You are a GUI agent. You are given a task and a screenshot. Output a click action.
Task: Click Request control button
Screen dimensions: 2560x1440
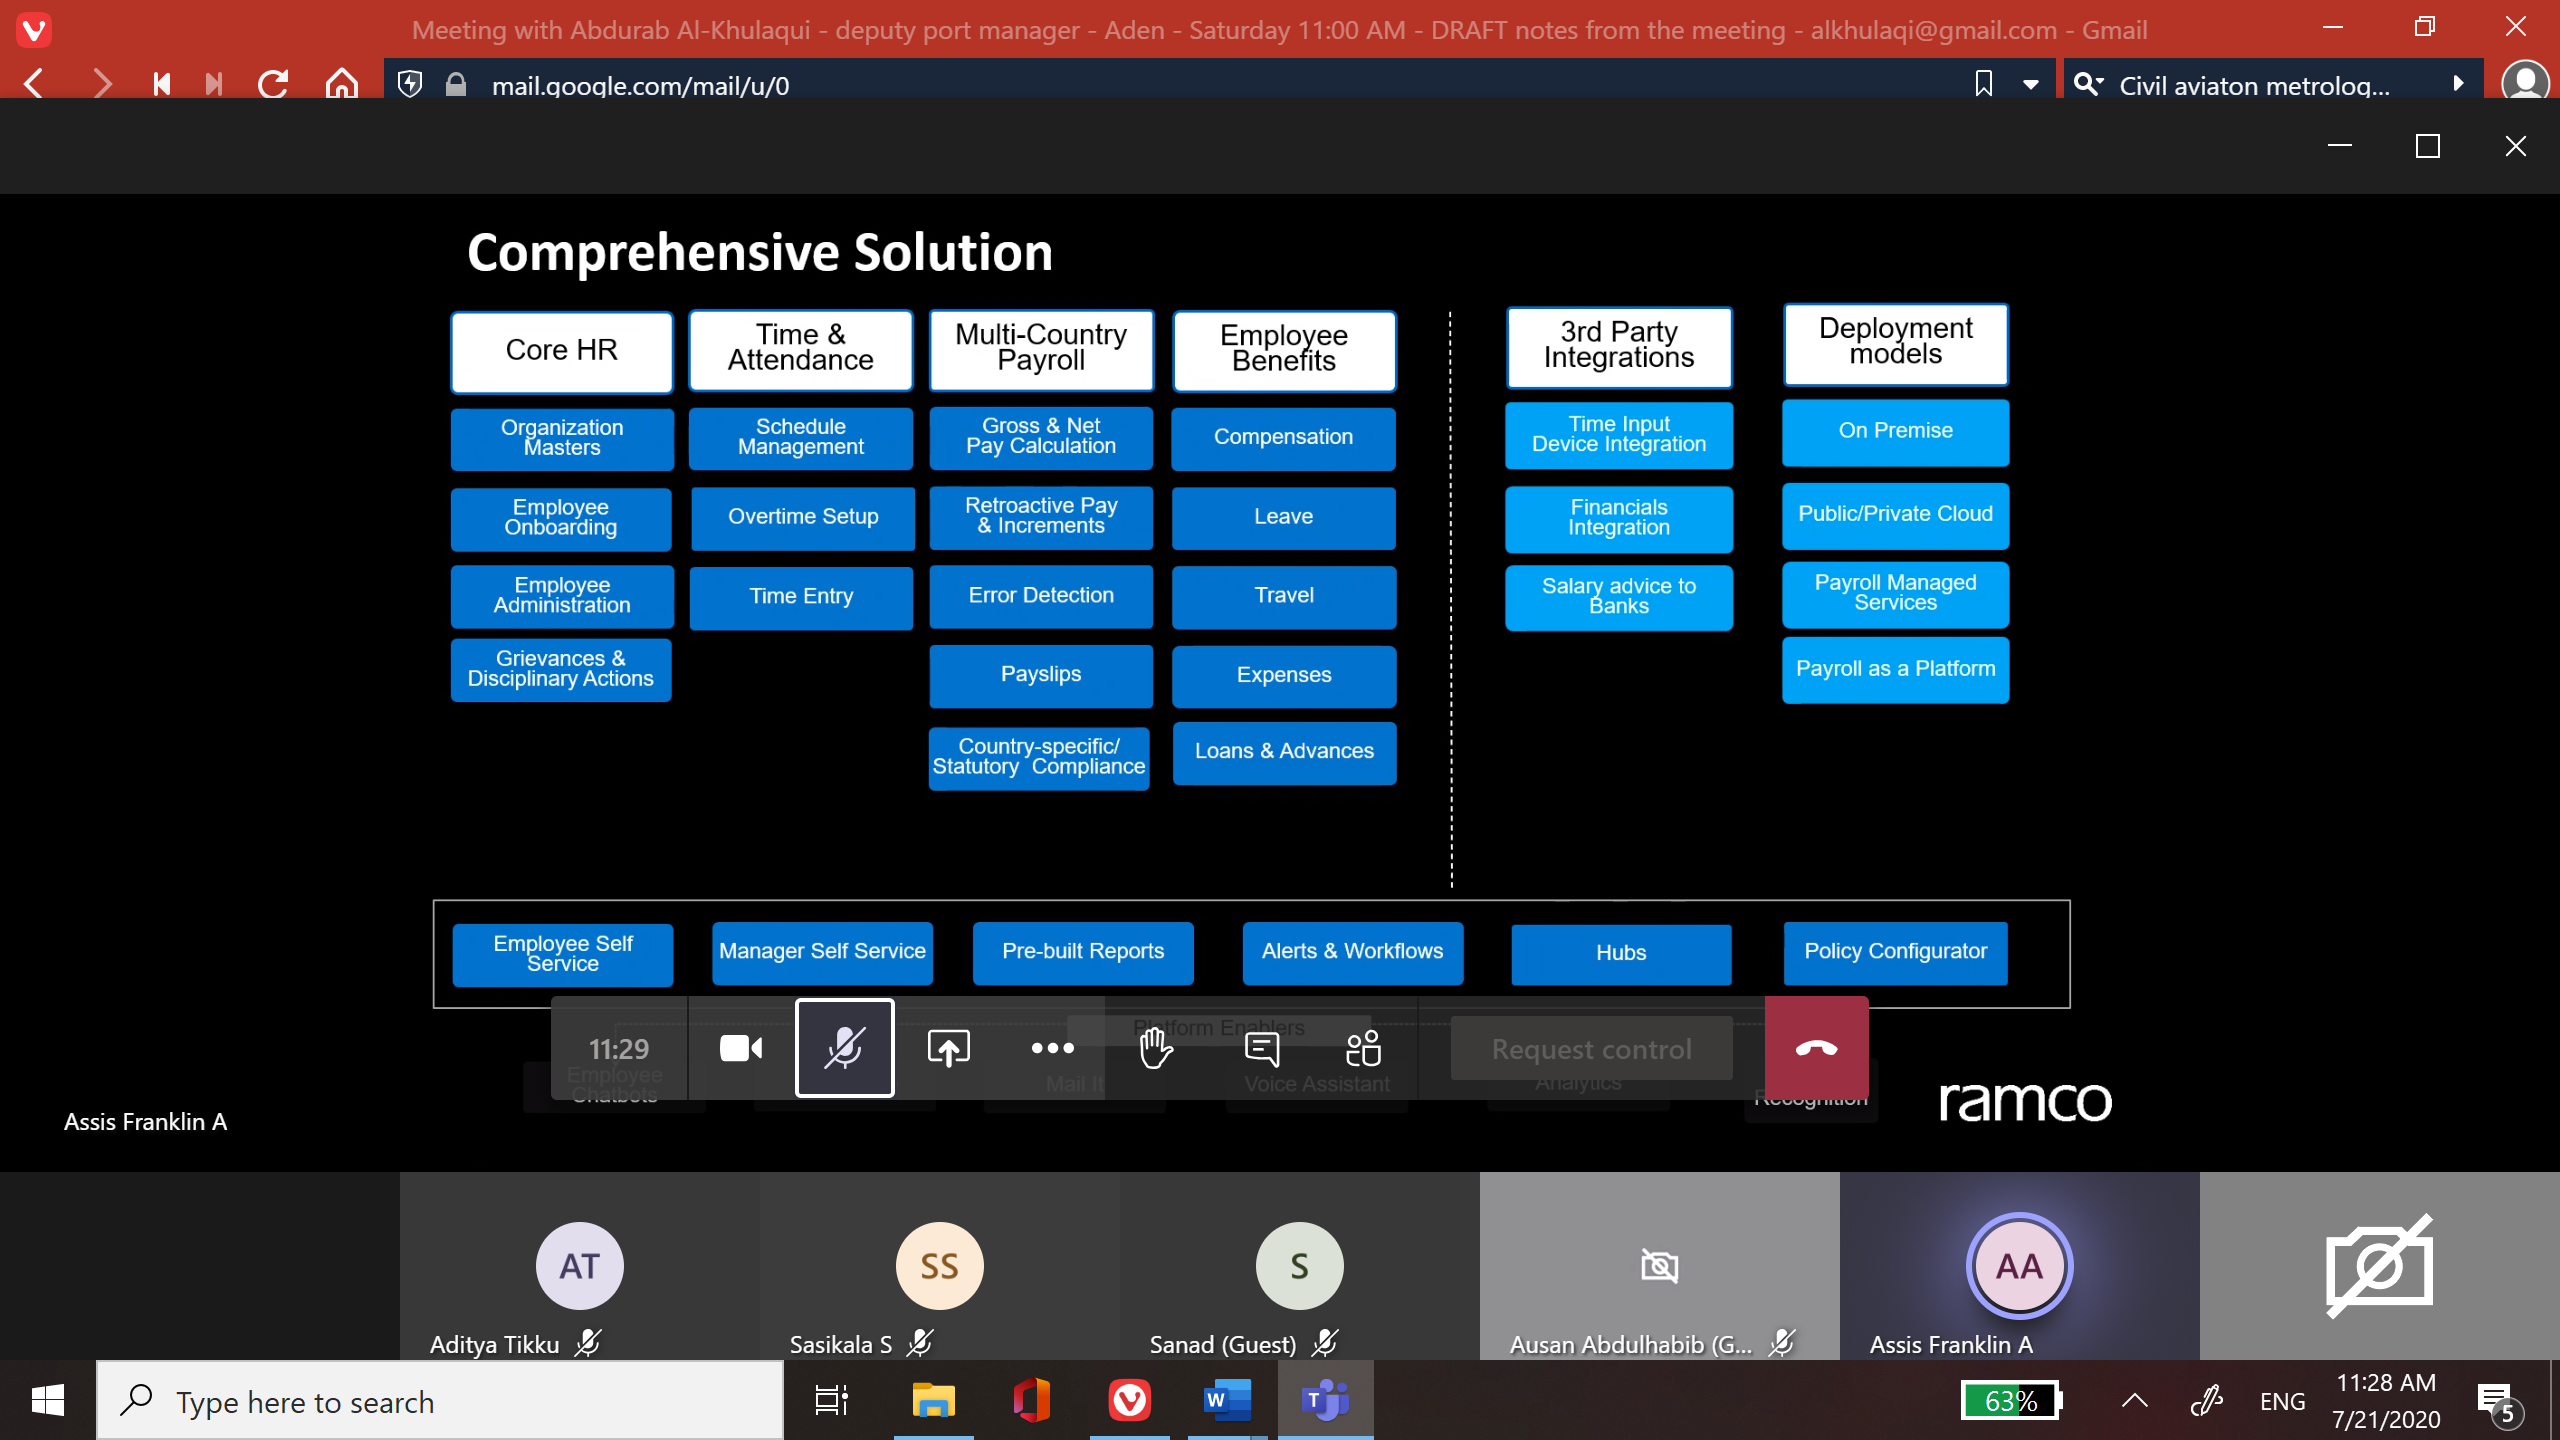(x=1592, y=1048)
